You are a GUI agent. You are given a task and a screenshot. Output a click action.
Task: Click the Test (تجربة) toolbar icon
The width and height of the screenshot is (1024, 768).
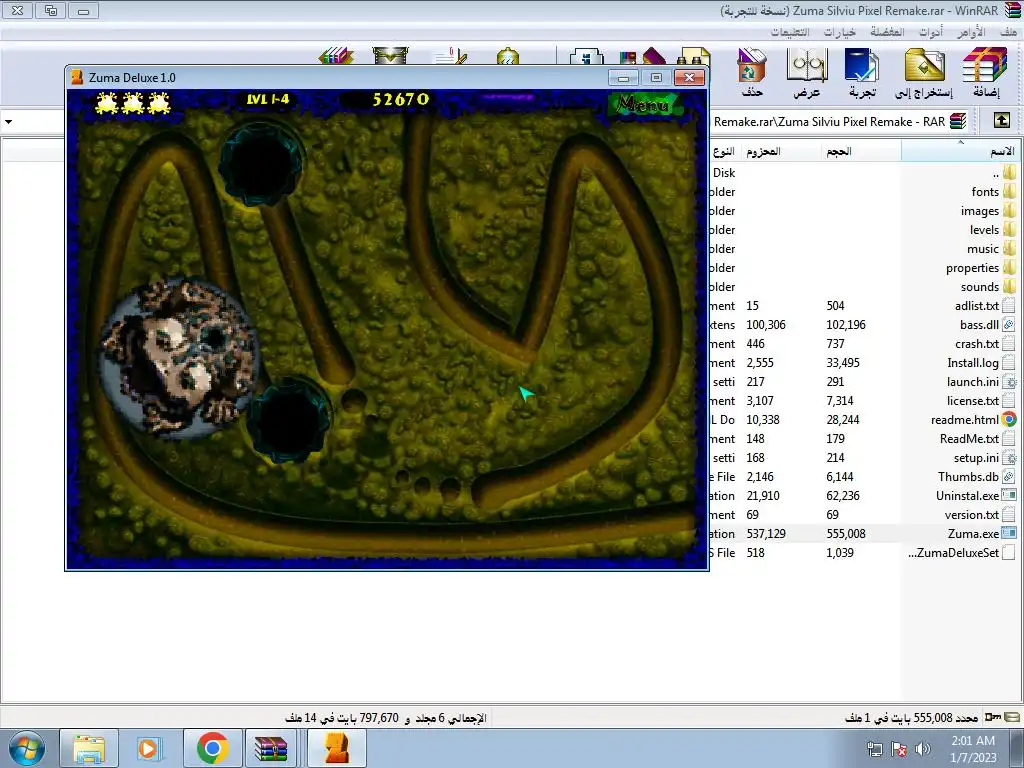click(861, 72)
